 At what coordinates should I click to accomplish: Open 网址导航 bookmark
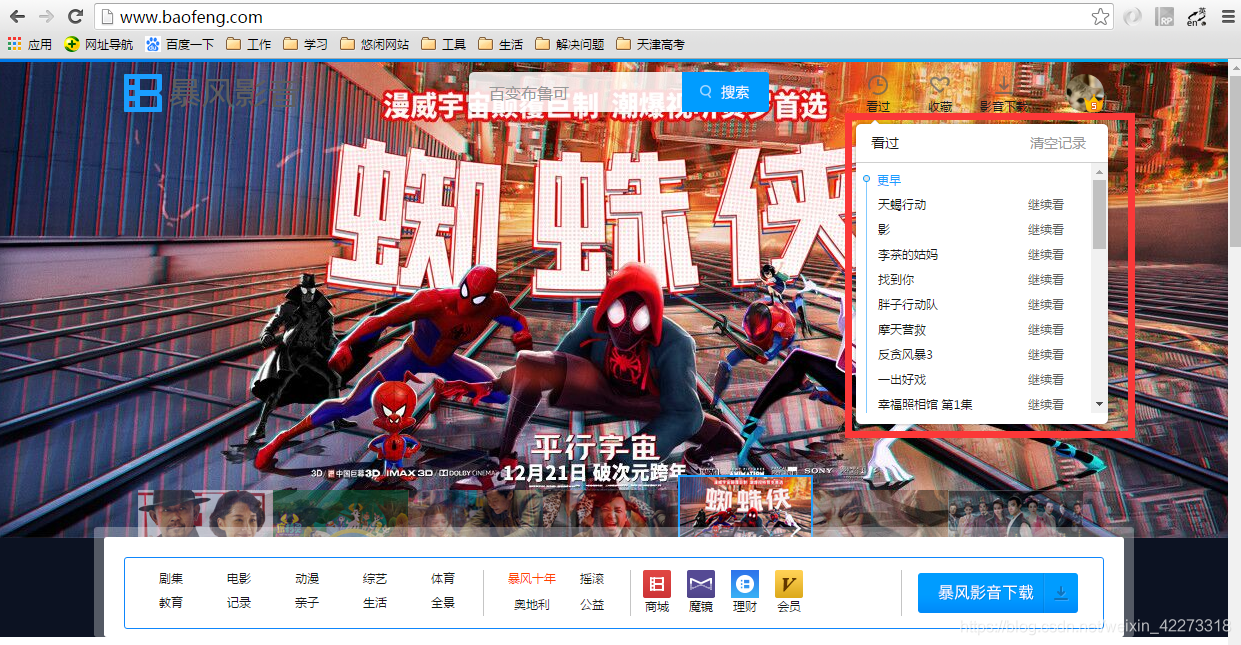click(x=98, y=44)
